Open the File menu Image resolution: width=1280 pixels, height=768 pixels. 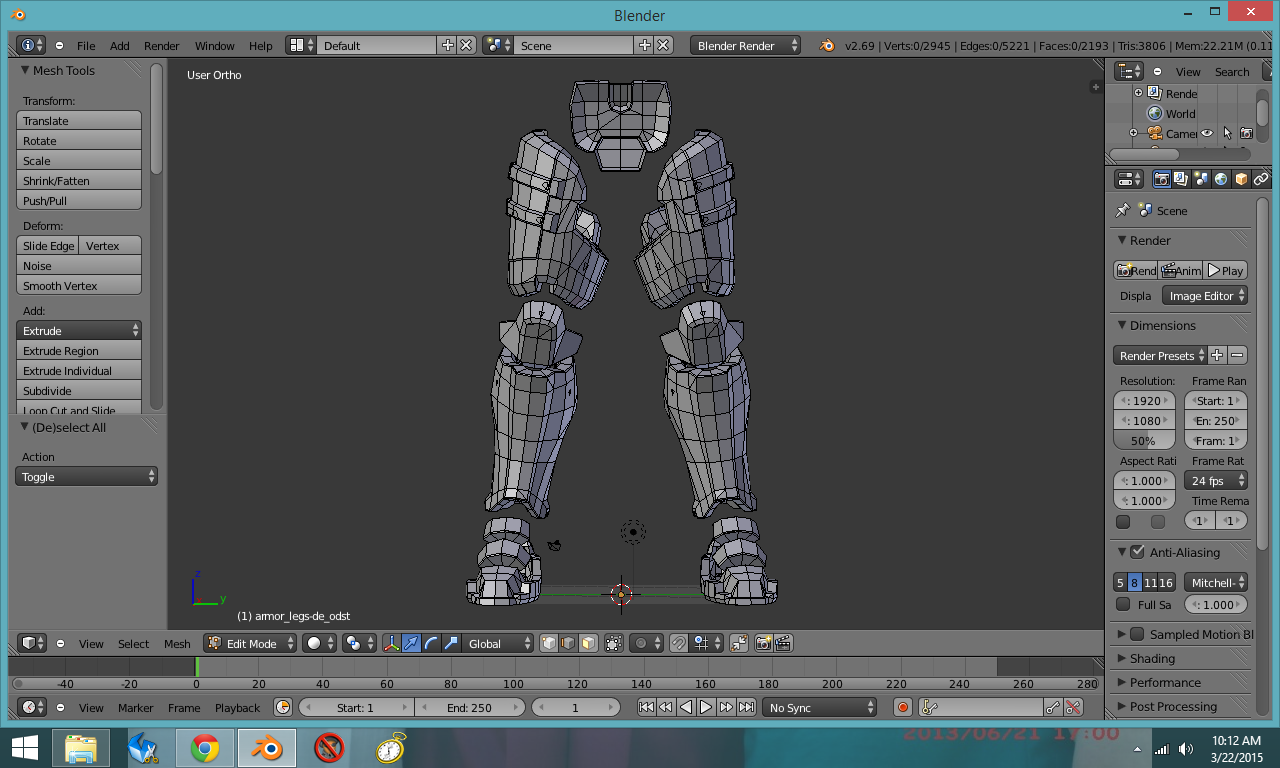[x=86, y=46]
